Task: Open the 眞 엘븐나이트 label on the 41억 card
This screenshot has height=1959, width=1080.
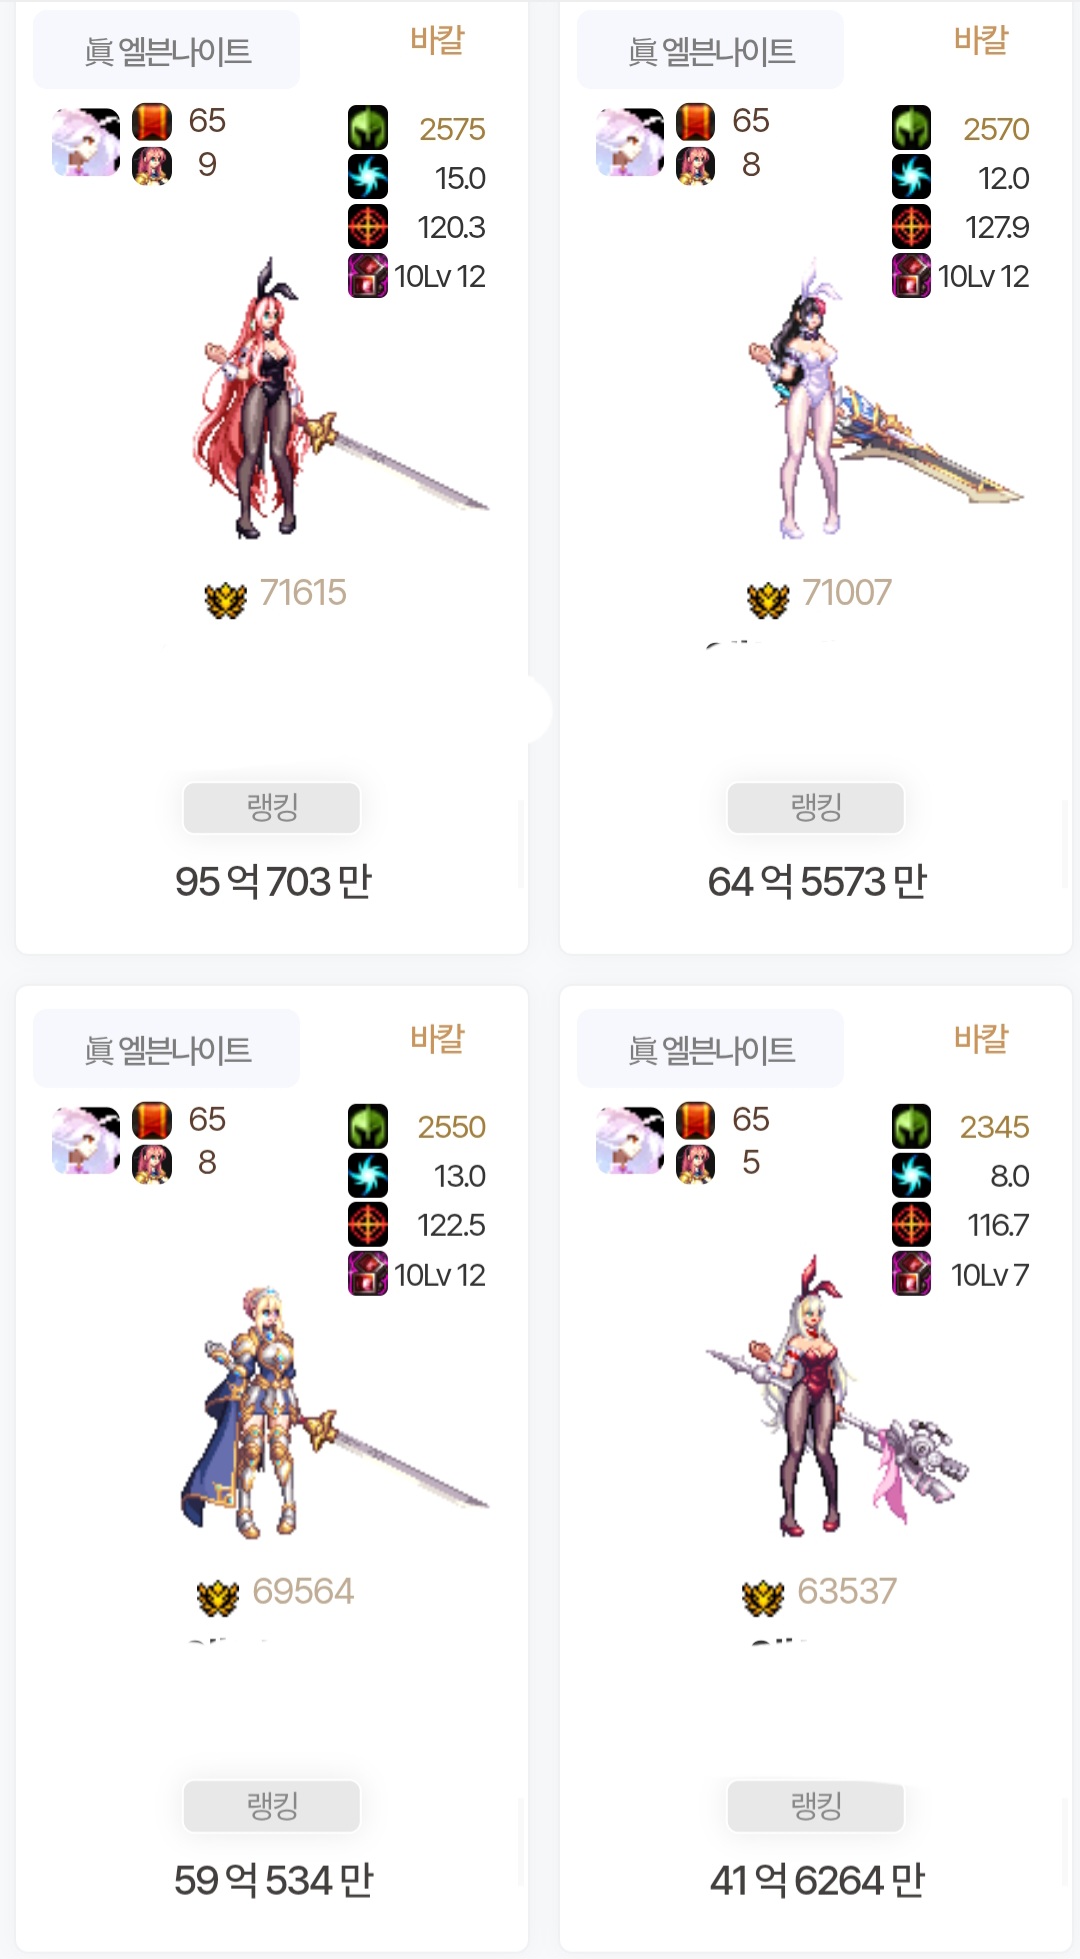Action: point(711,1049)
